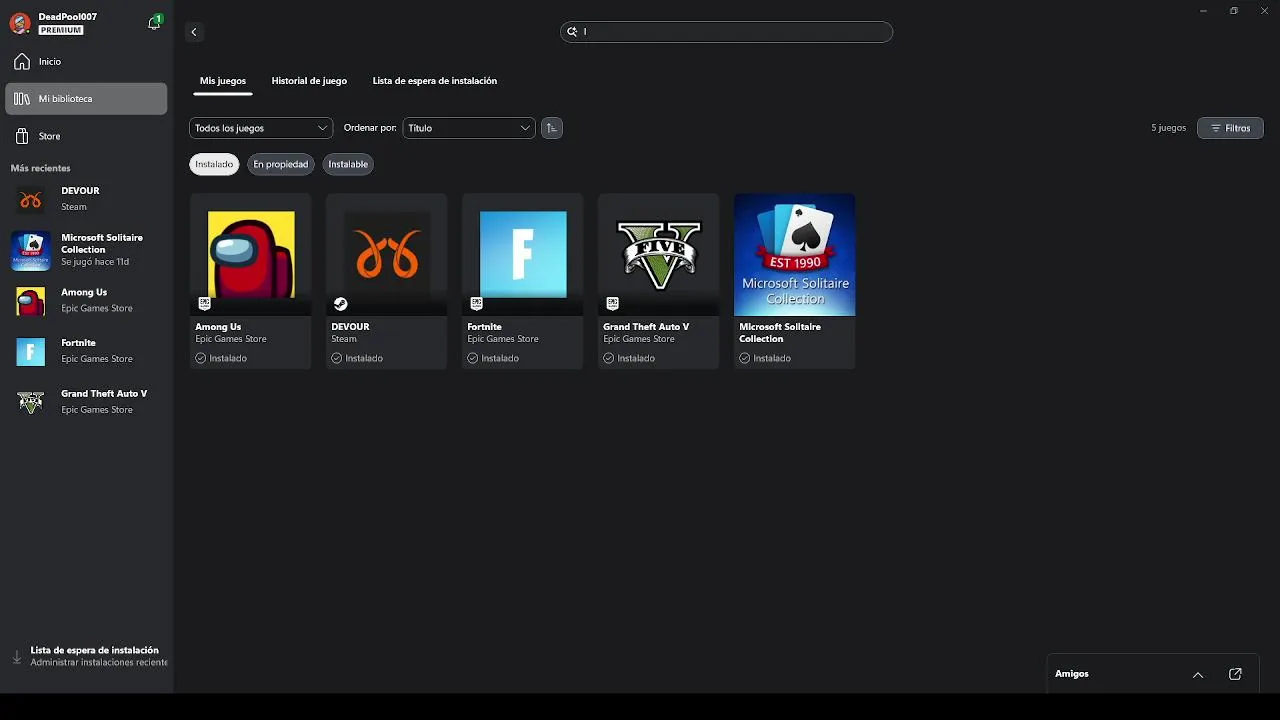Toggle the sort order direction button
Viewport: 1280px width, 720px height.
(551, 128)
